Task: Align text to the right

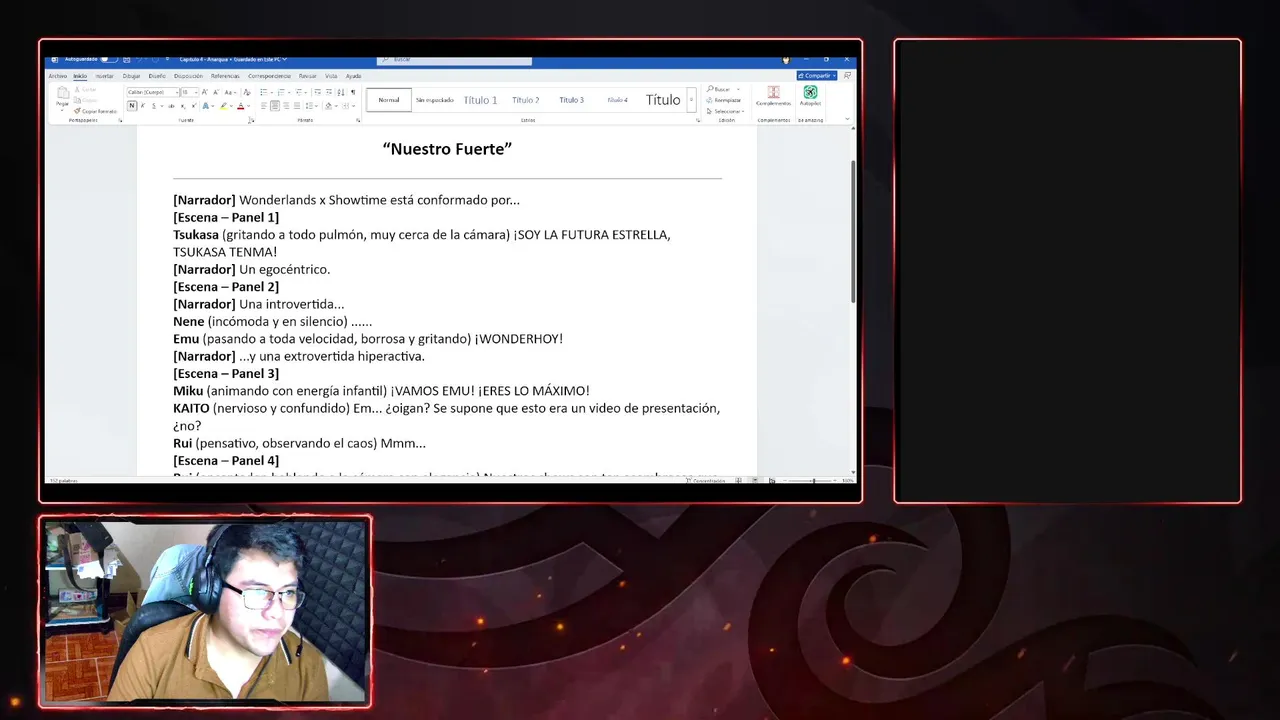Action: (x=286, y=106)
